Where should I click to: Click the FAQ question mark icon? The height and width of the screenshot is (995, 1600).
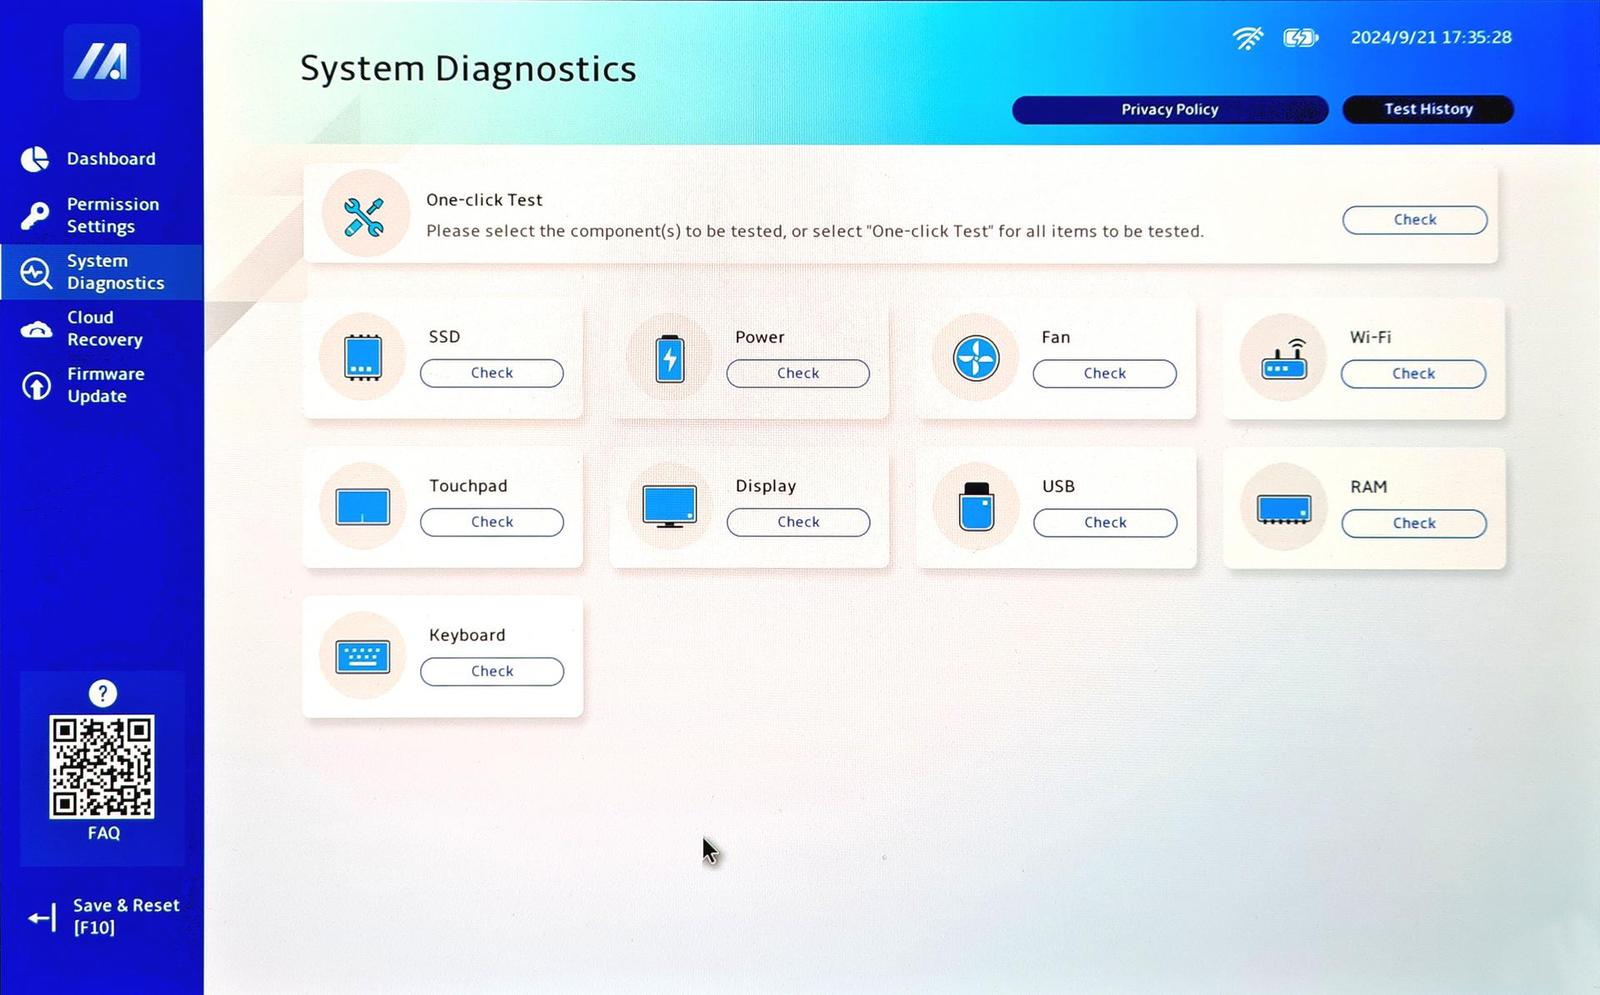[103, 693]
